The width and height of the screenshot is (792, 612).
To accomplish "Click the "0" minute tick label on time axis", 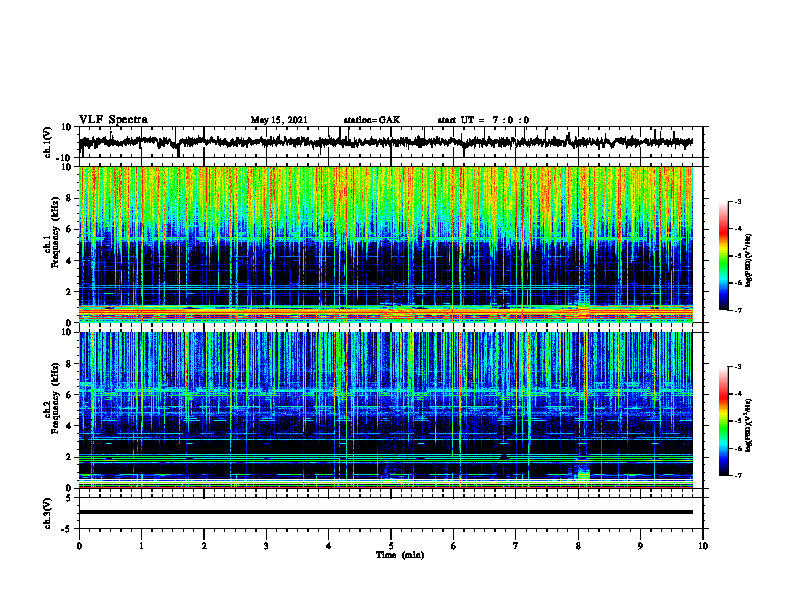I will click(x=79, y=546).
